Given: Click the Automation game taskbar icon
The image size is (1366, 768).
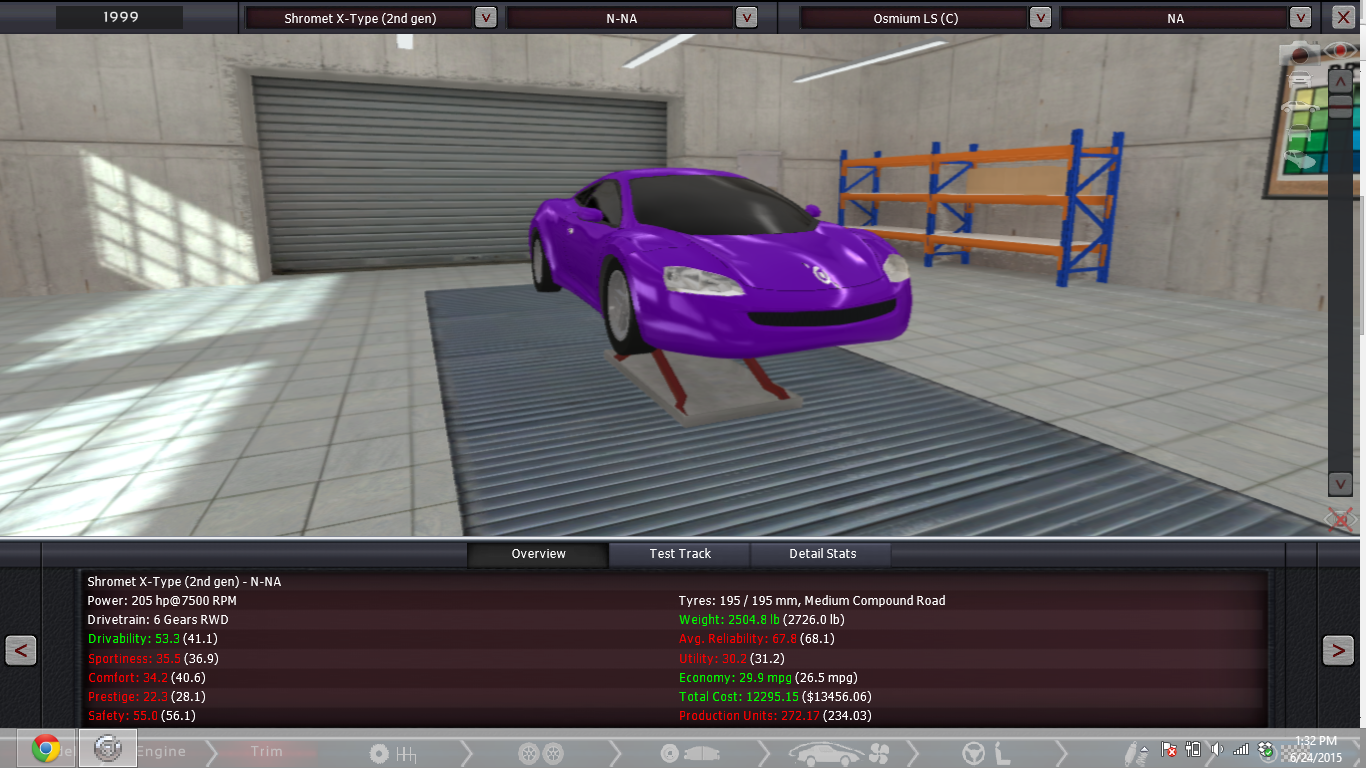Looking at the screenshot, I should point(107,749).
